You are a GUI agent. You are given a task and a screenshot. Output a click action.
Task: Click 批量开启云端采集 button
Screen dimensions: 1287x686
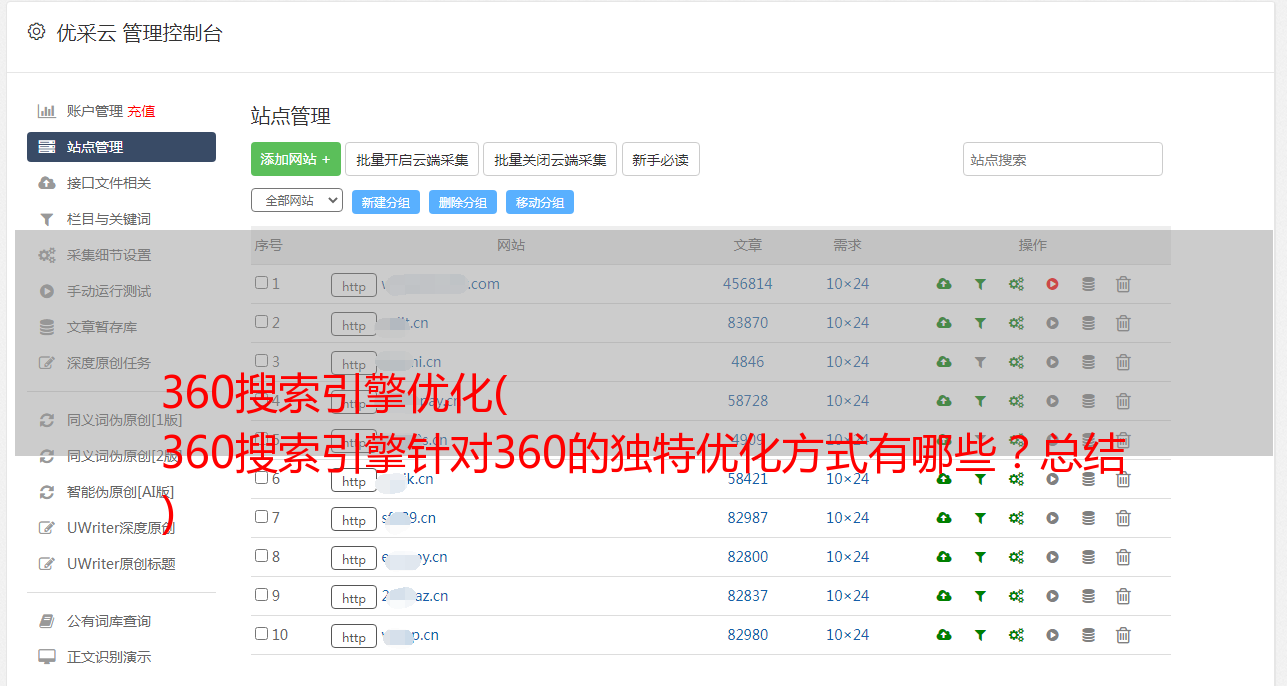tap(412, 159)
